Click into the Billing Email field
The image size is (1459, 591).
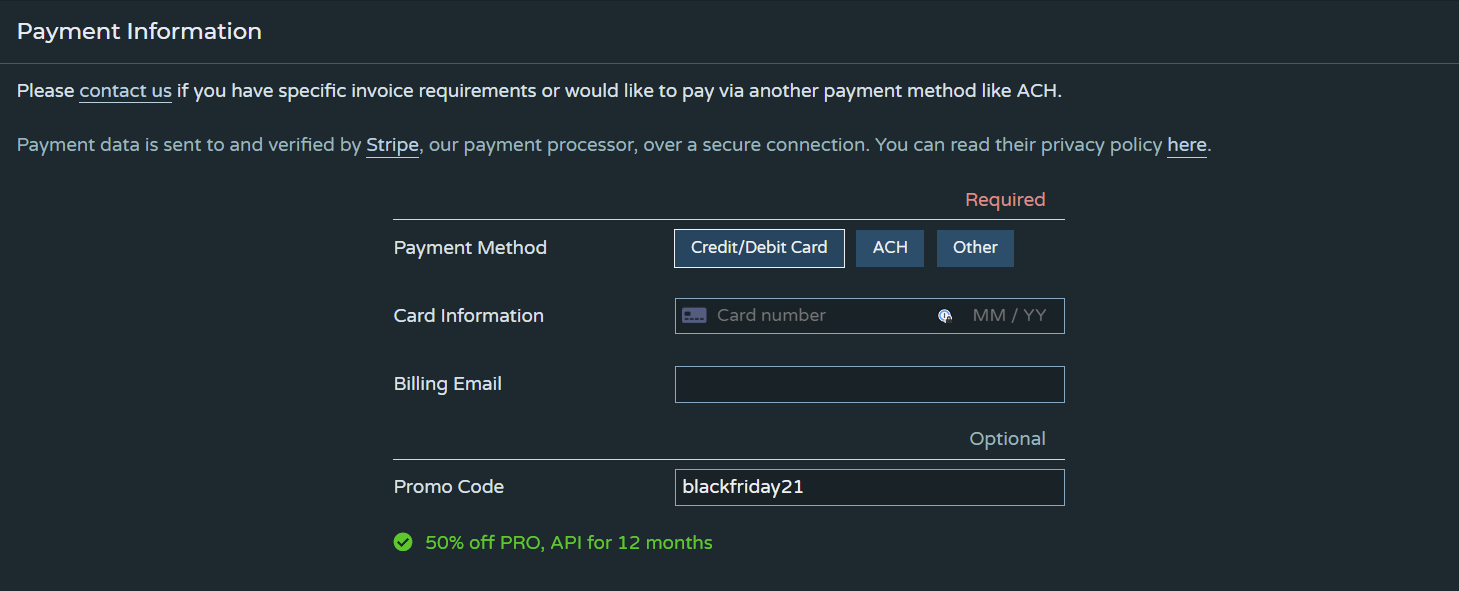(x=870, y=385)
